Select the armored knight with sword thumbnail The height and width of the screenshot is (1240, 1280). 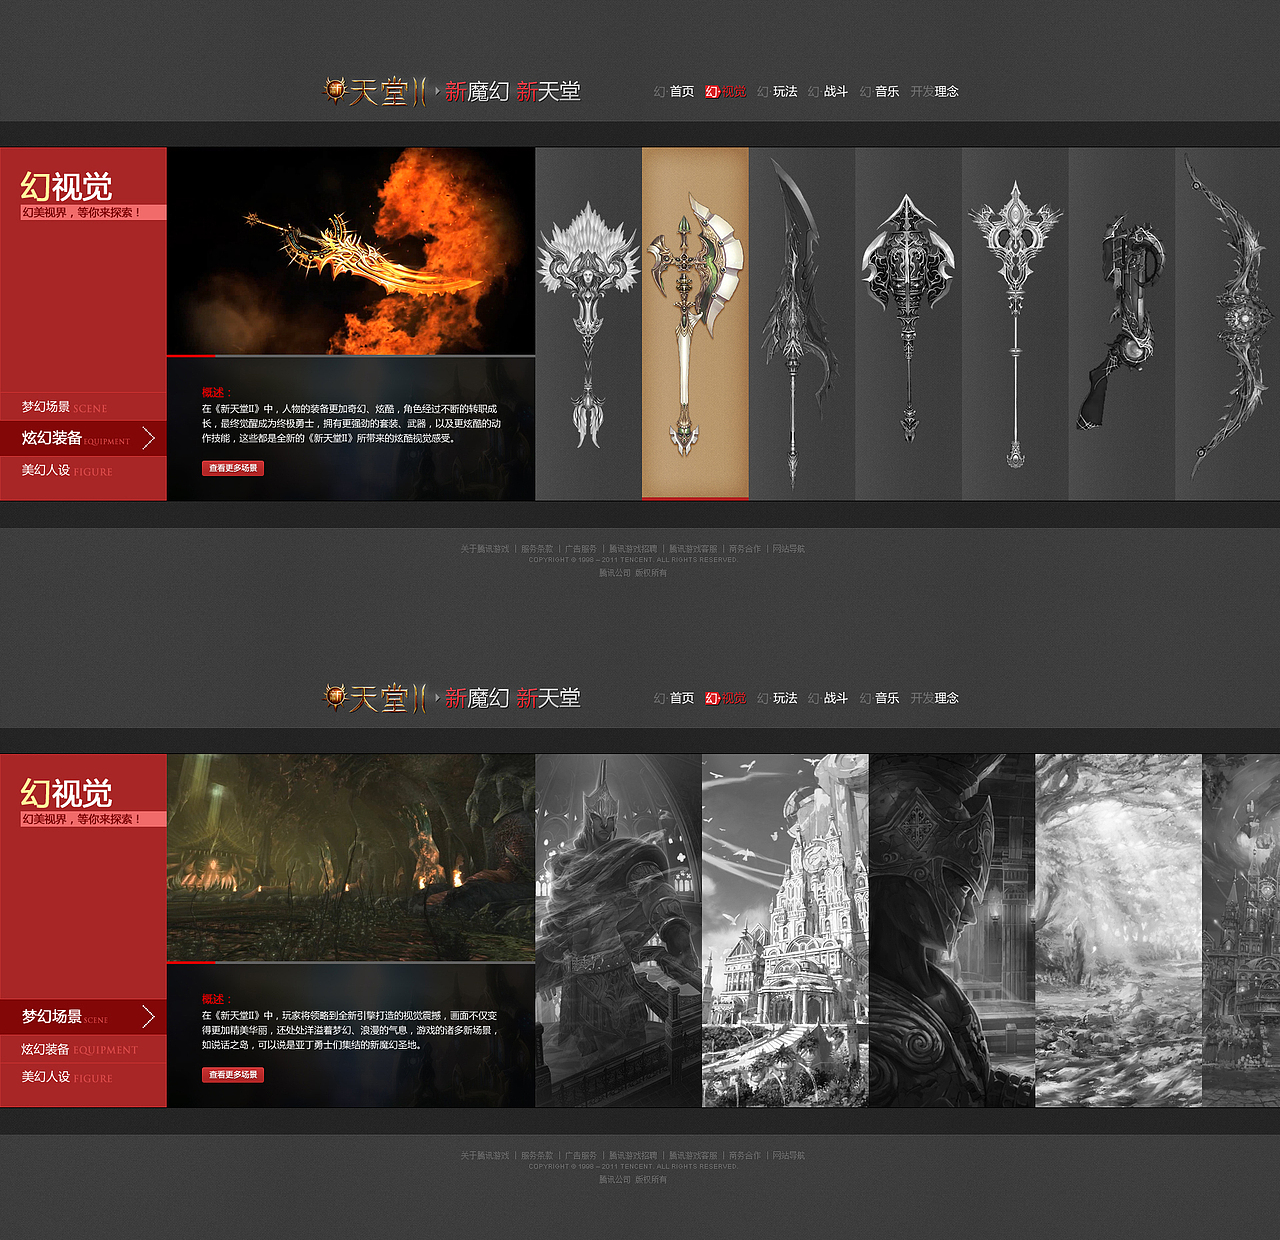tap(619, 930)
